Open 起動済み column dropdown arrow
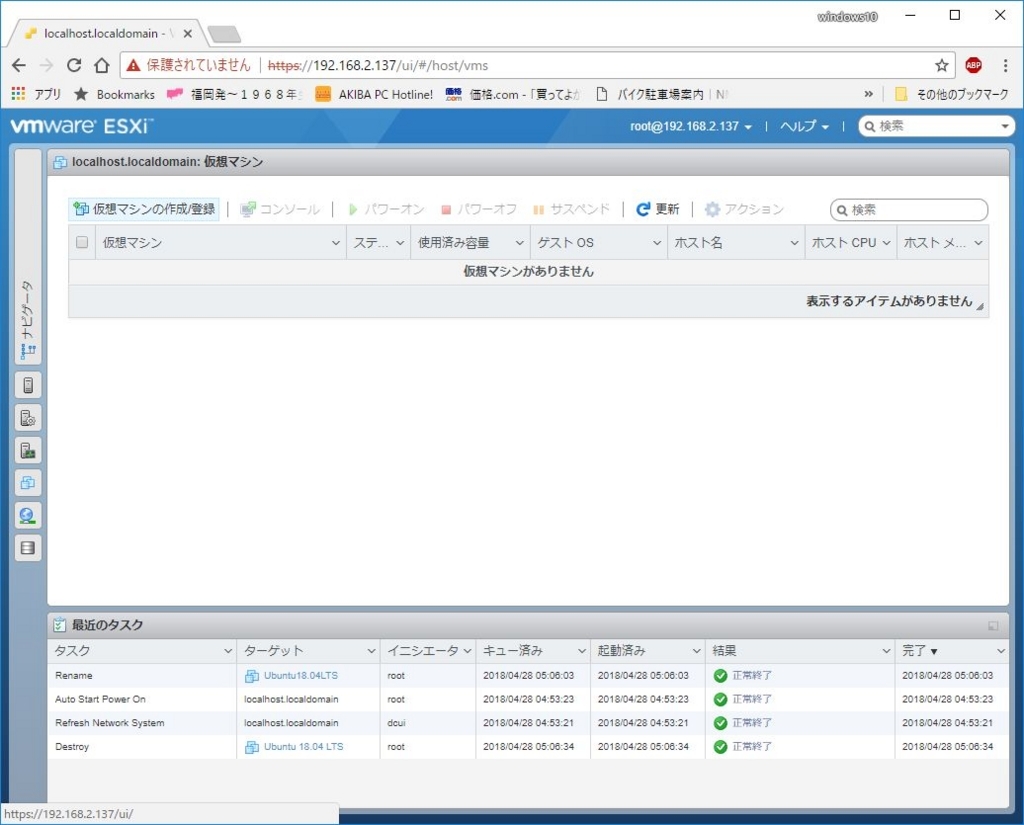Image resolution: width=1024 pixels, height=825 pixels. coord(697,651)
